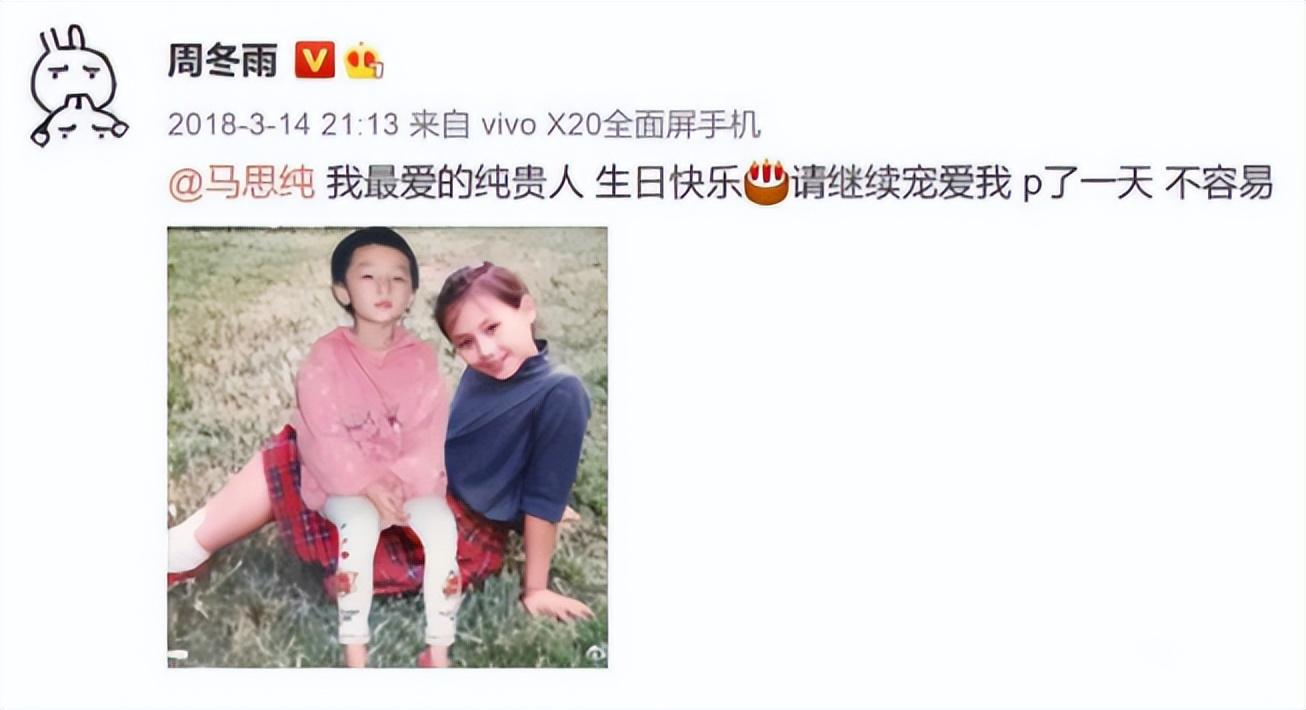Open the post date 2018-3-14
1306x710 pixels.
[239, 125]
